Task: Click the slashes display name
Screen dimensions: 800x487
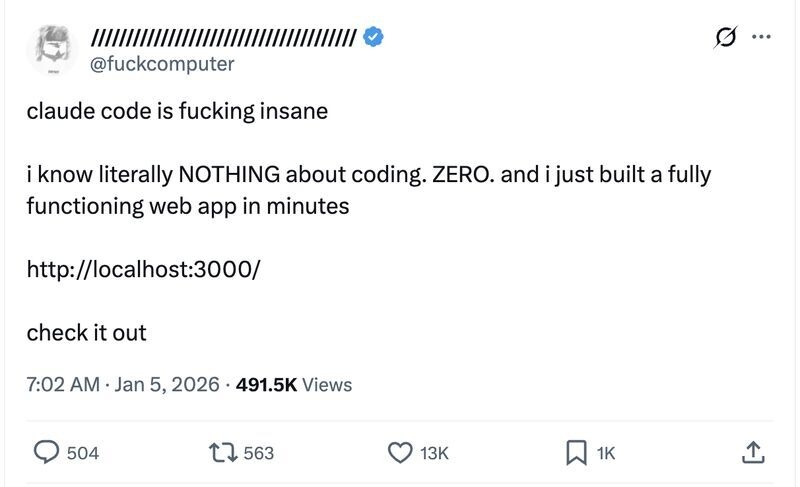Action: pos(223,39)
